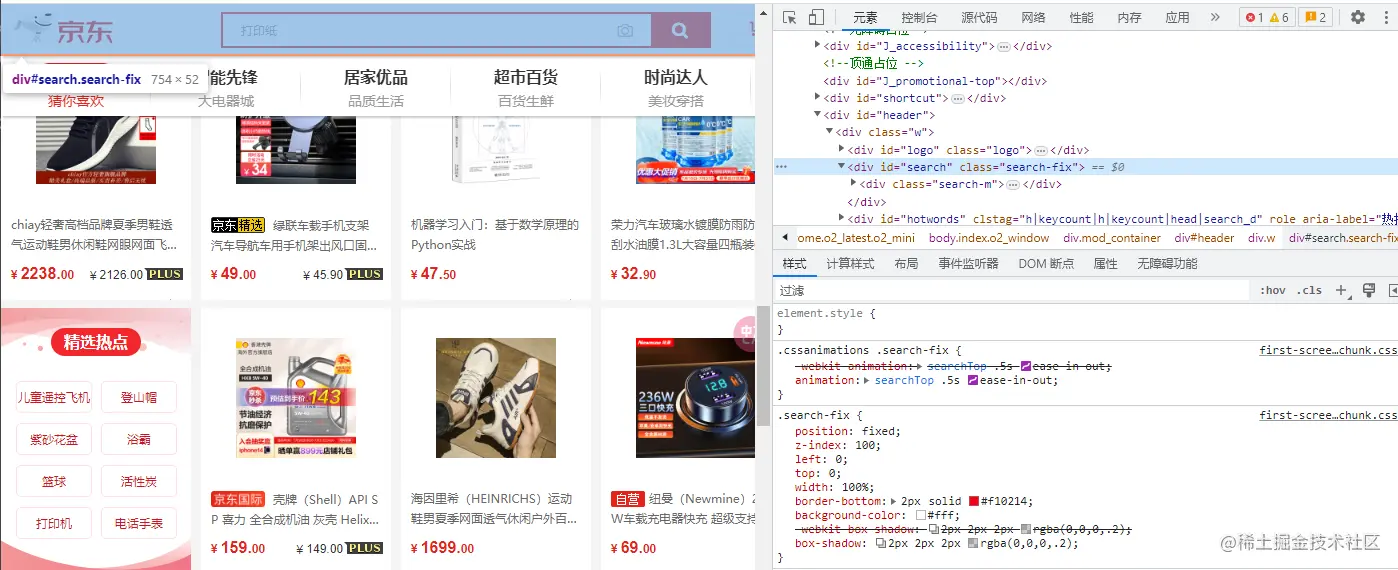Switch to the 计算样式 pane
1398x570 pixels.
[850, 264]
